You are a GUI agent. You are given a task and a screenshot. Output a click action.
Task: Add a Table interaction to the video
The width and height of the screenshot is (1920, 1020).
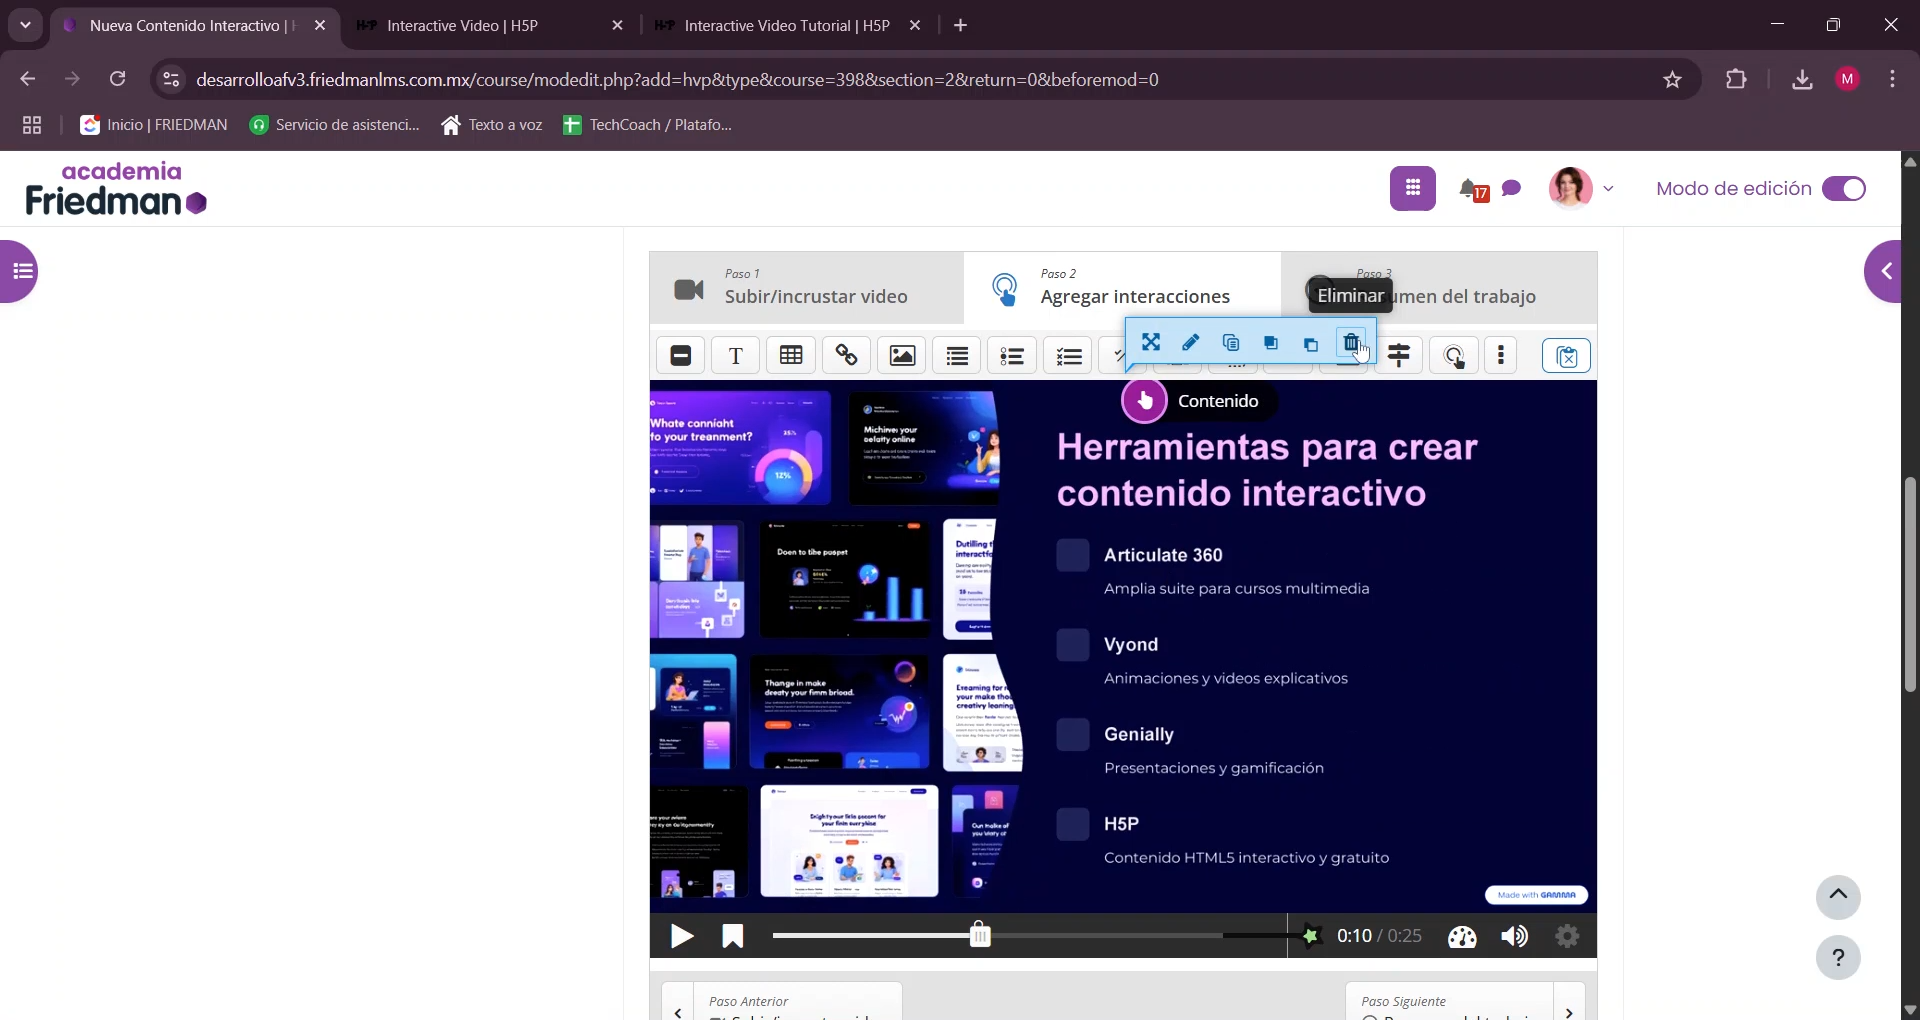pos(792,356)
